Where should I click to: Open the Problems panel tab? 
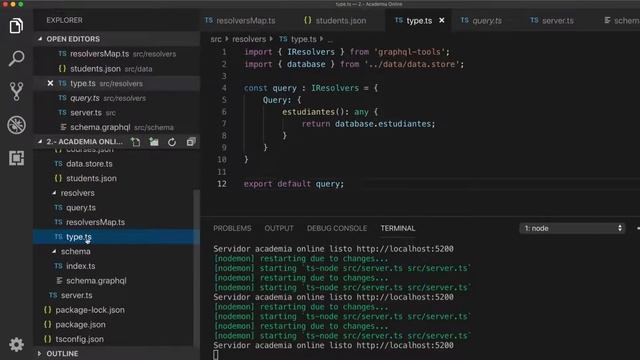pyautogui.click(x=232, y=228)
